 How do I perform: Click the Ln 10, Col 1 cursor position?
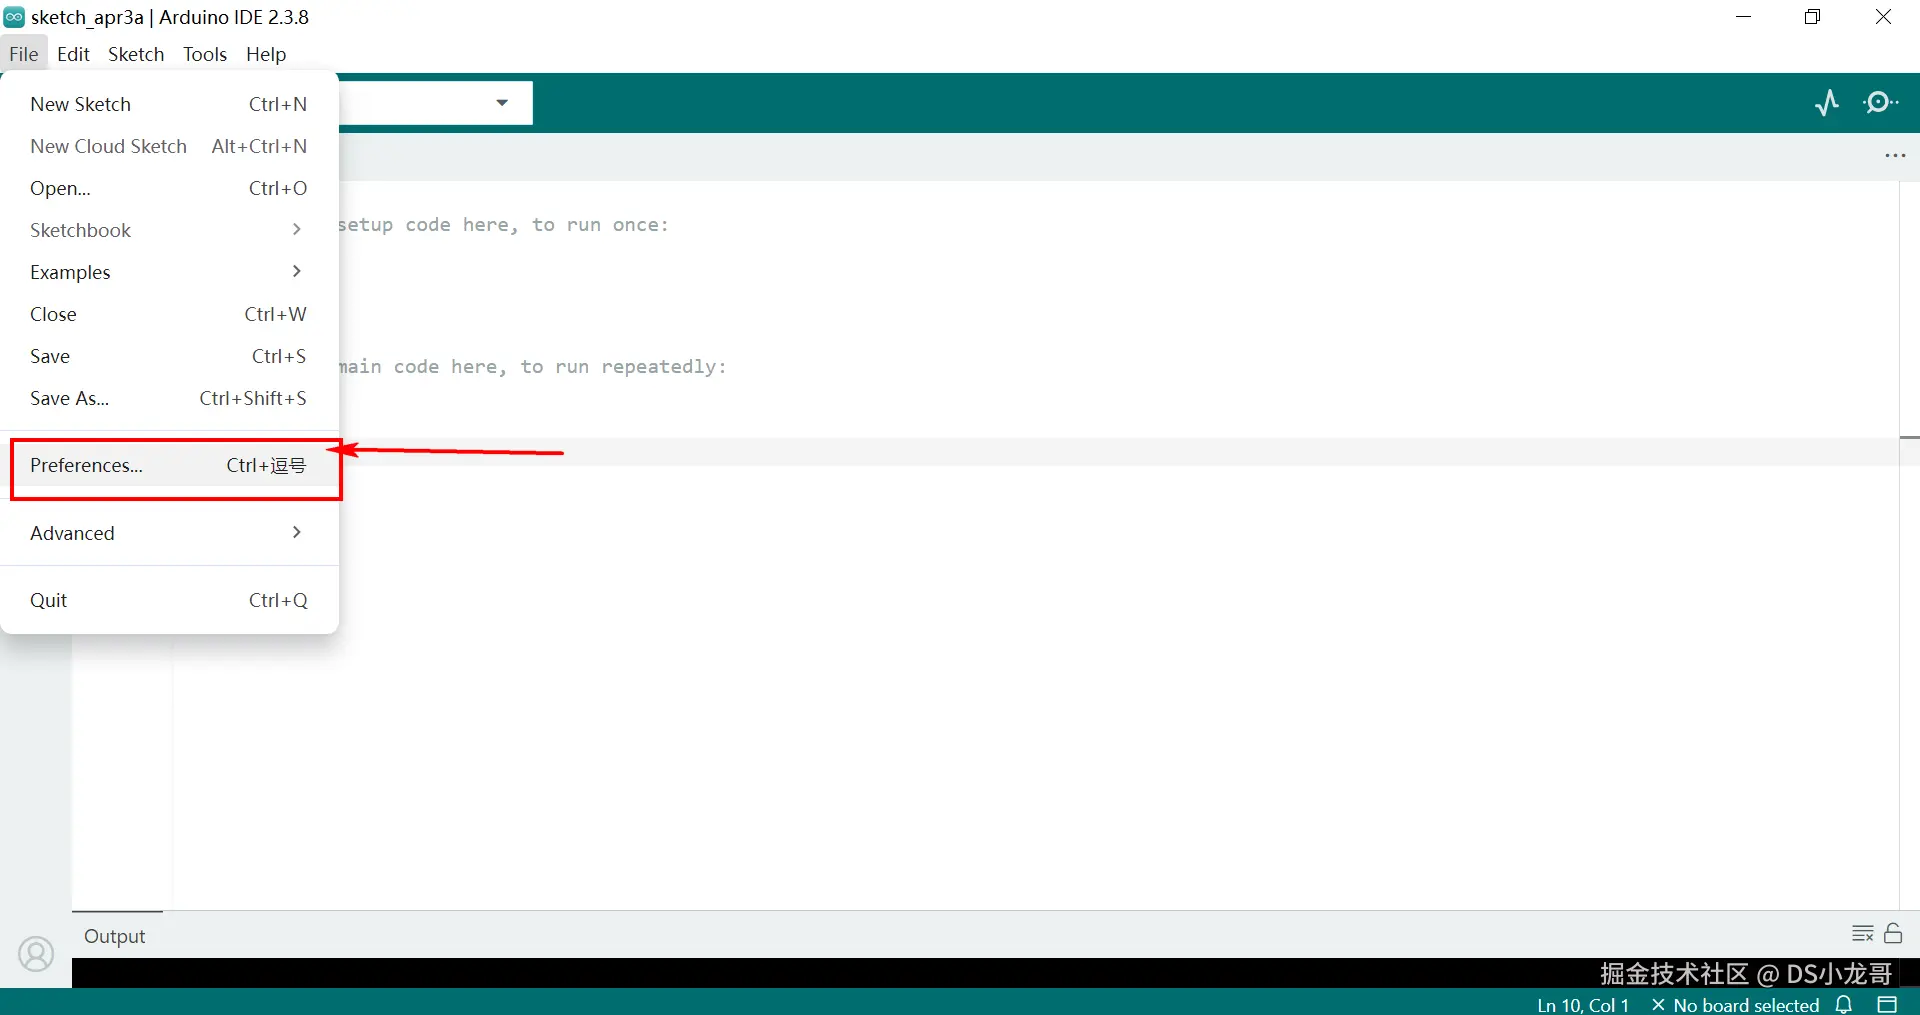[1583, 1005]
